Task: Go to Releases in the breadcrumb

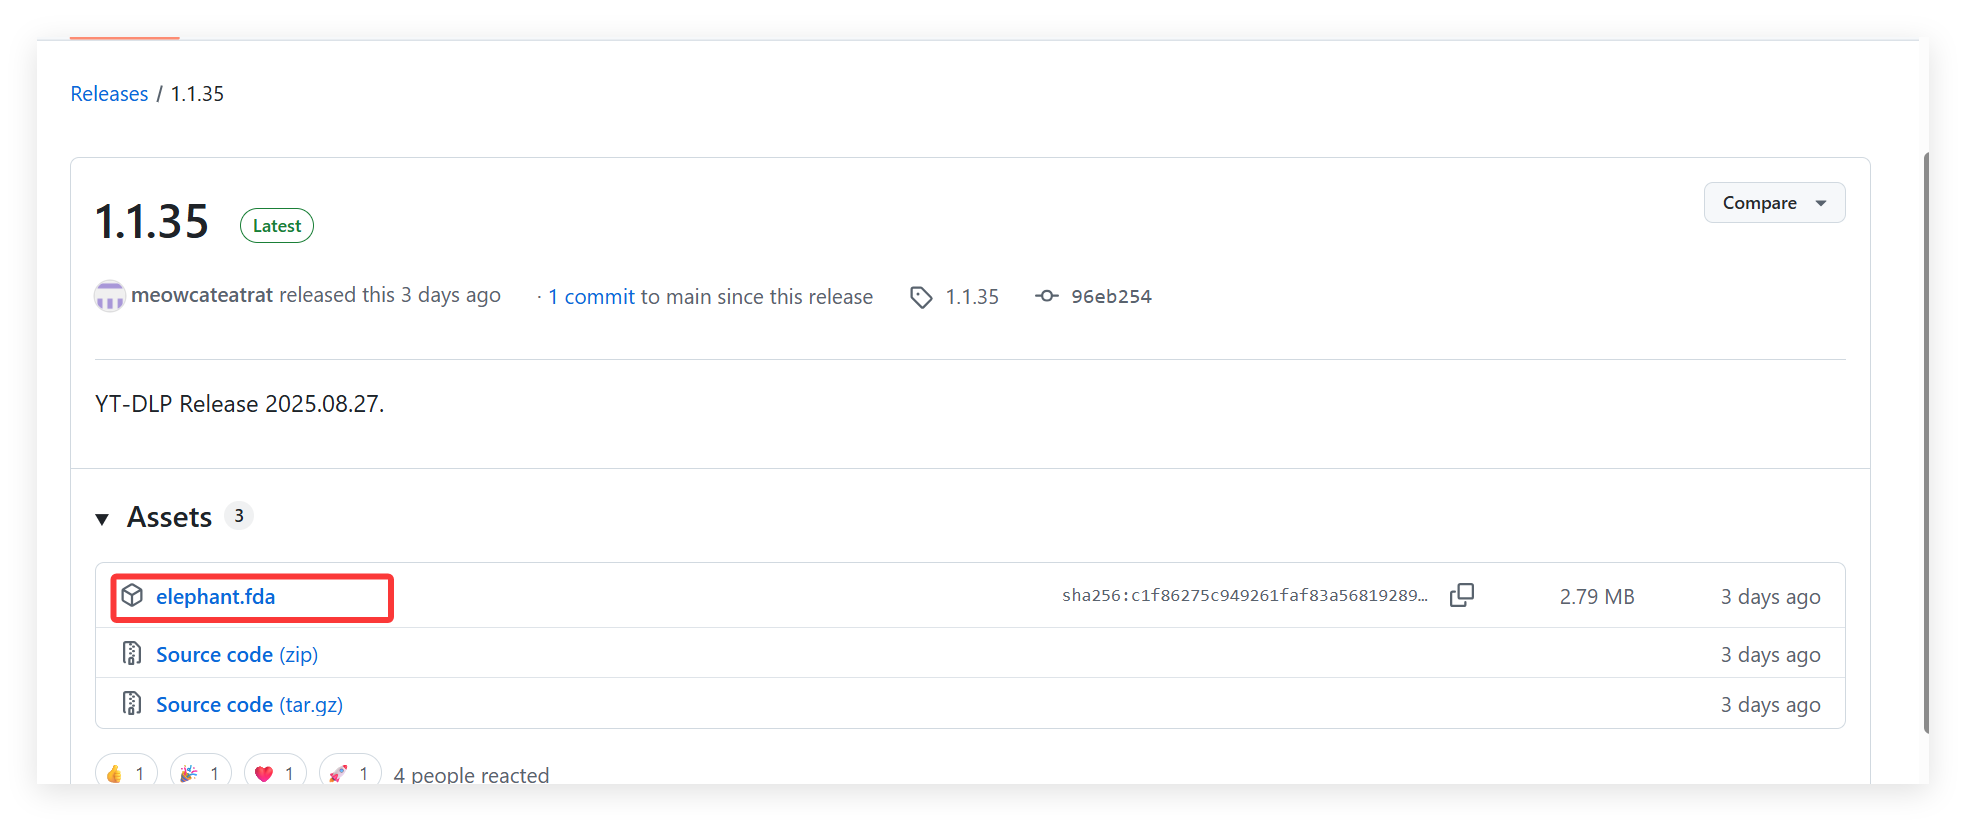Action: (109, 94)
